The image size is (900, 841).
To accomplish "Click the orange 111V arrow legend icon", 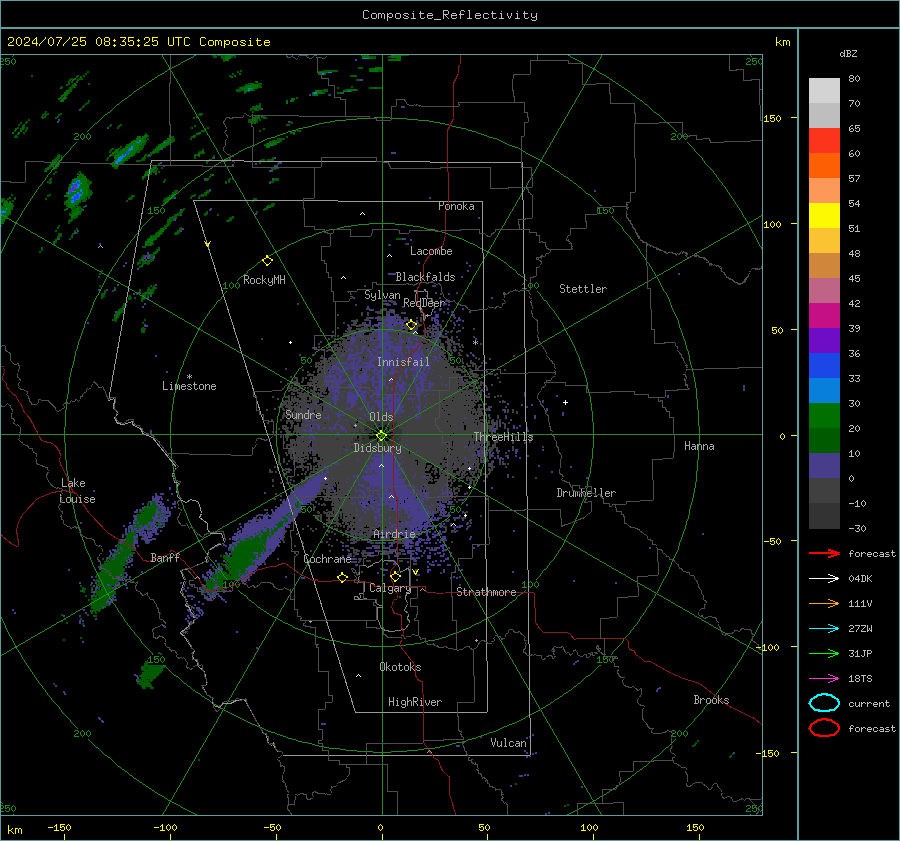I will 824,603.
